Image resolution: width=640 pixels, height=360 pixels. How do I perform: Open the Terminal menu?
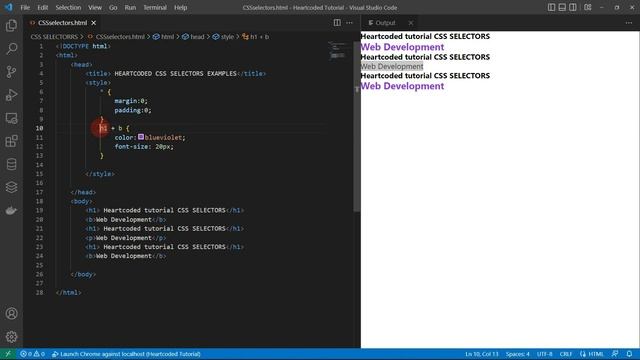click(x=155, y=7)
